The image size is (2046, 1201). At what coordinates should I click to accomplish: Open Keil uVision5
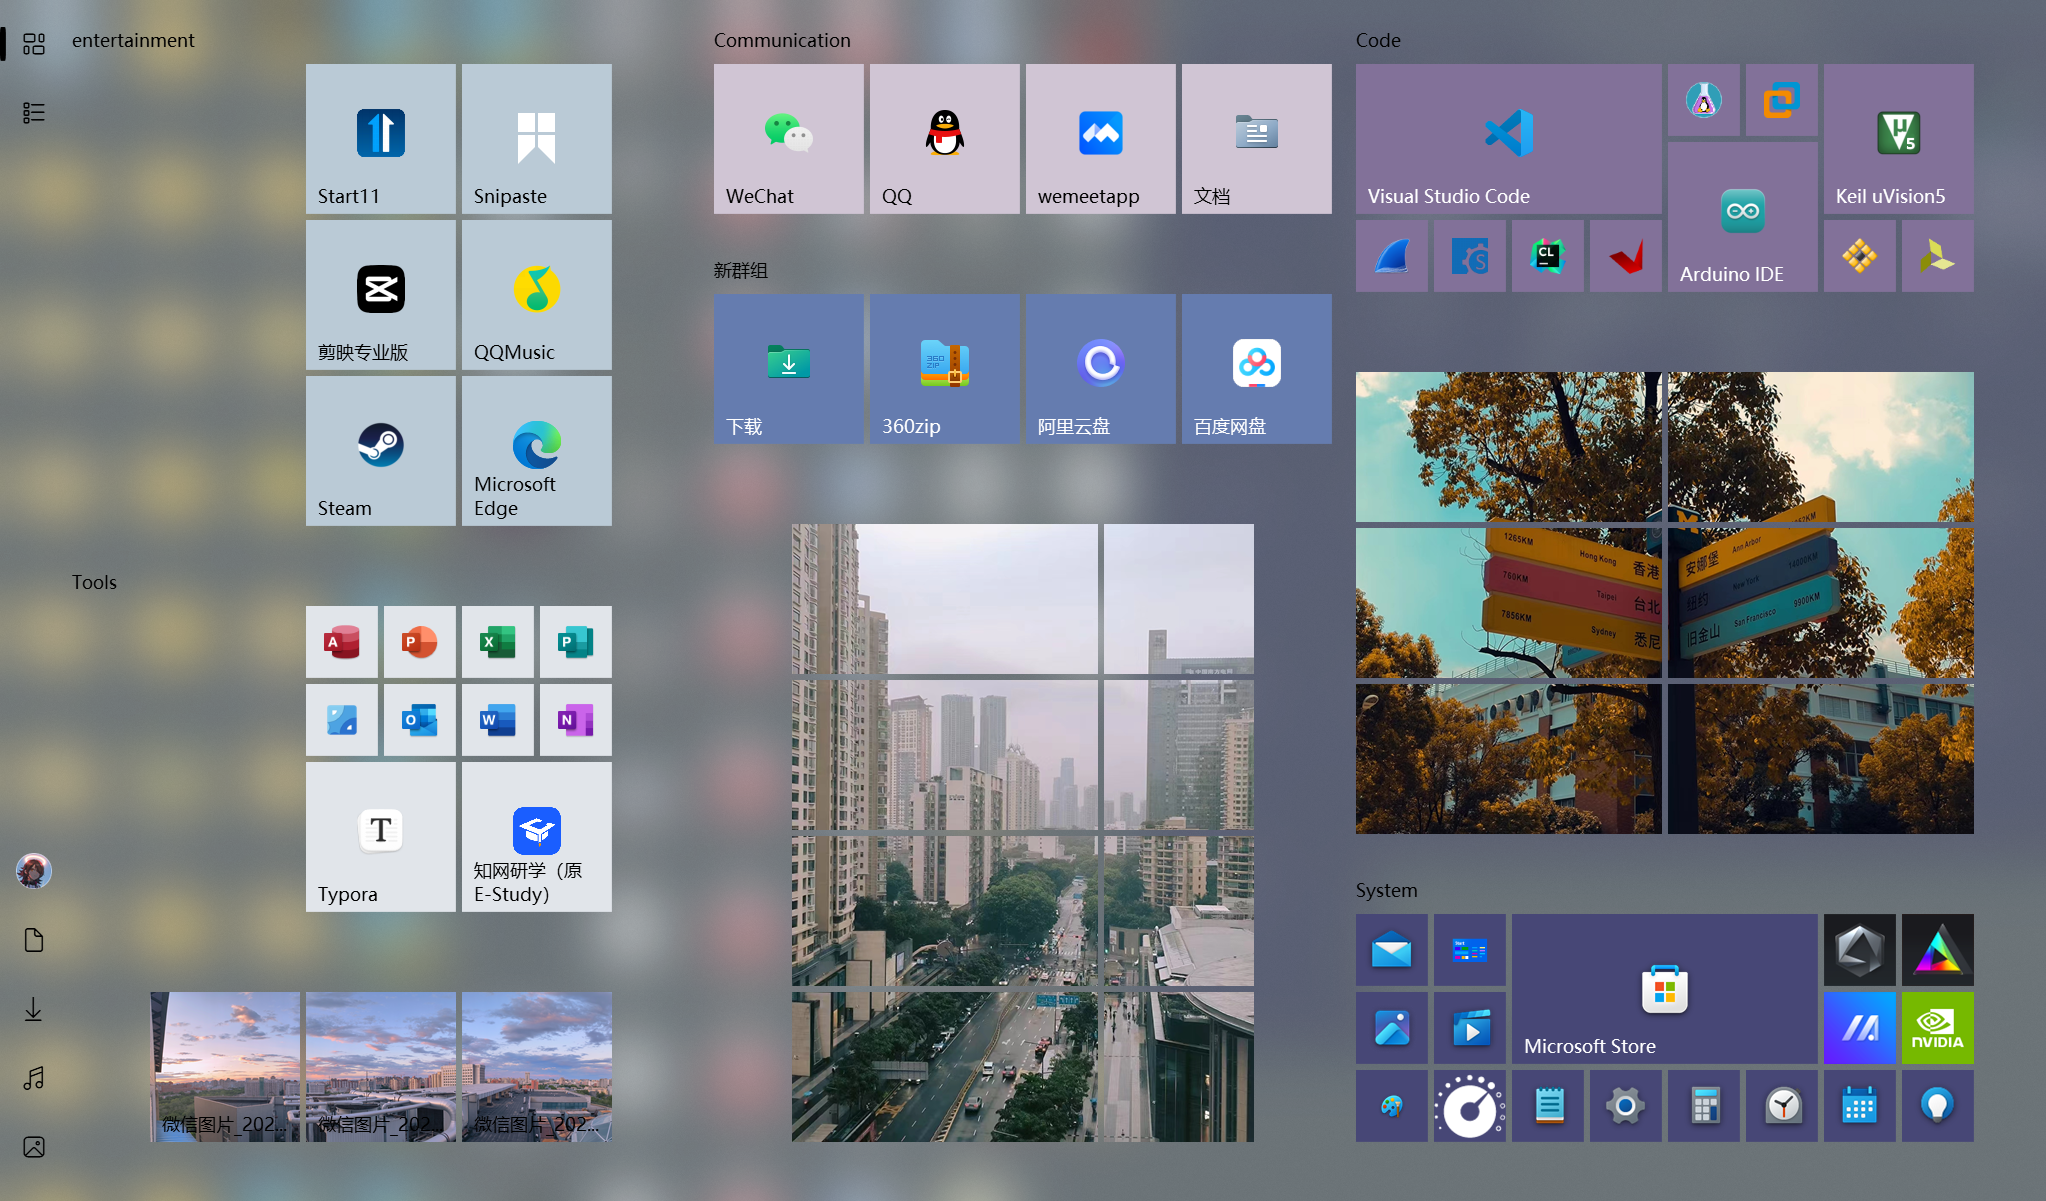pyautogui.click(x=1898, y=139)
